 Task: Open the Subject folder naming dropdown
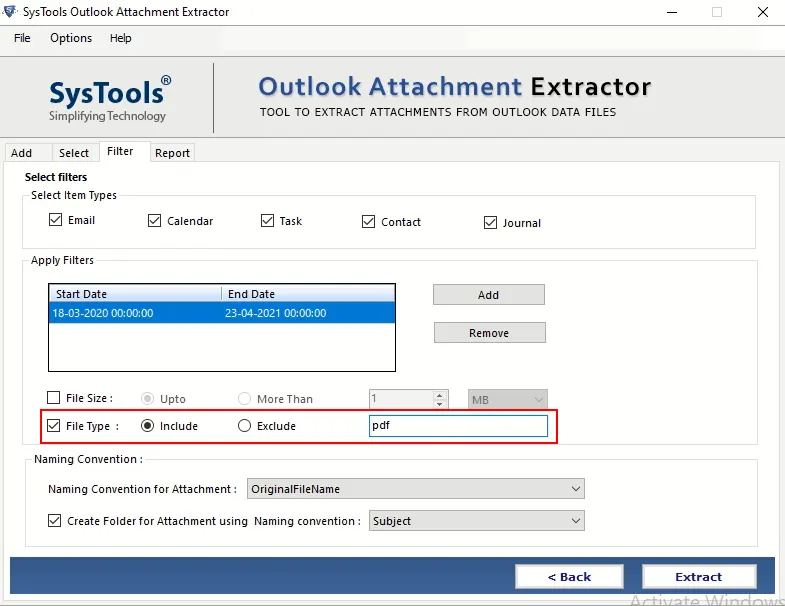pos(477,521)
